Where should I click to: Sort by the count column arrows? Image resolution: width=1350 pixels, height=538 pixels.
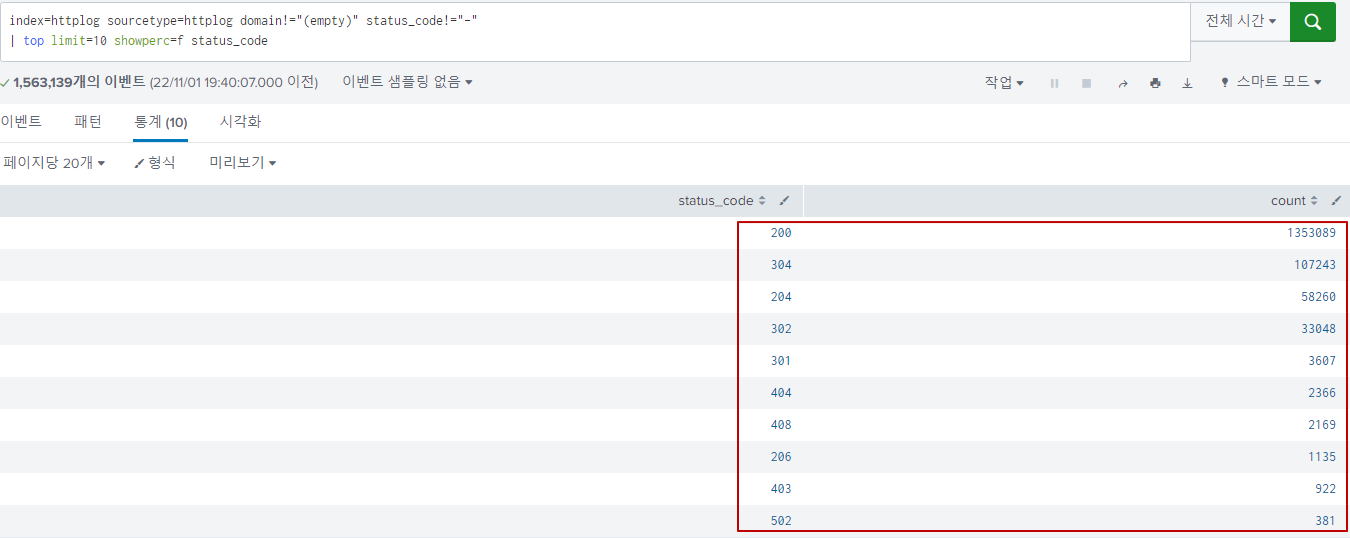pyautogui.click(x=1314, y=201)
